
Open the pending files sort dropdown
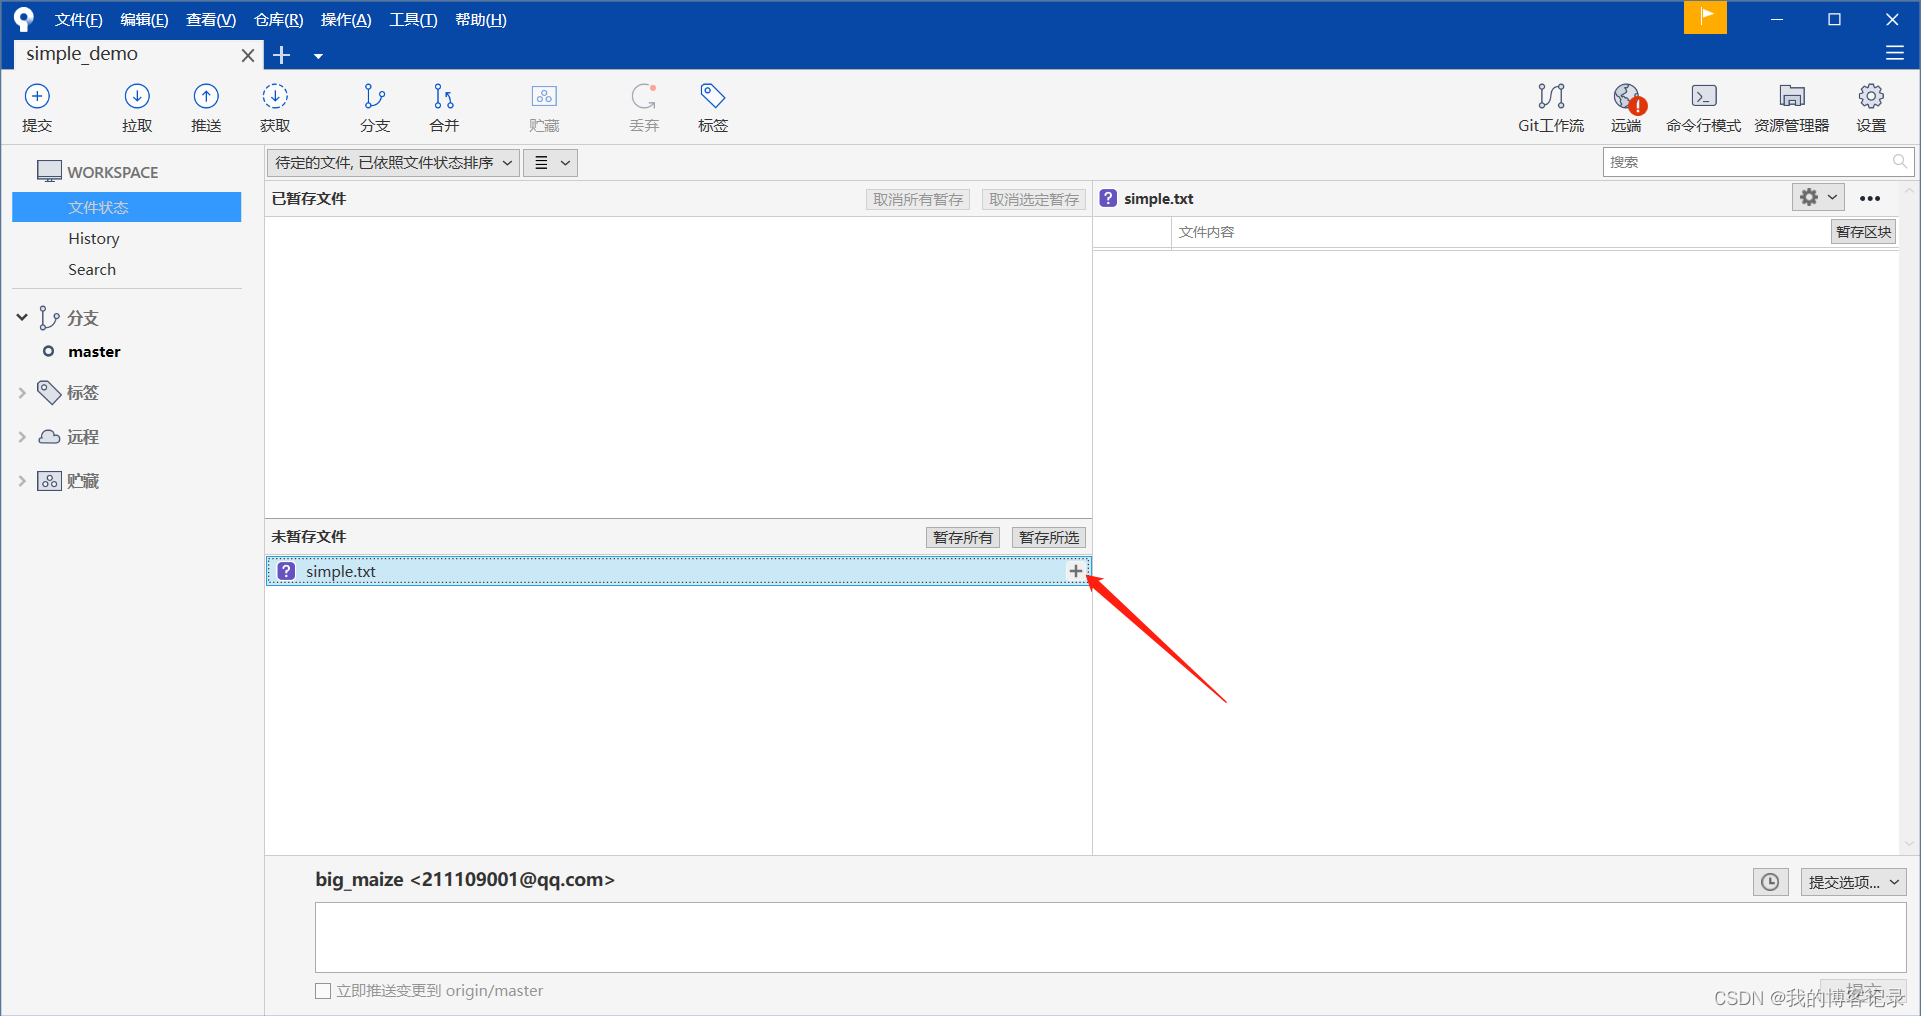pyautogui.click(x=393, y=163)
